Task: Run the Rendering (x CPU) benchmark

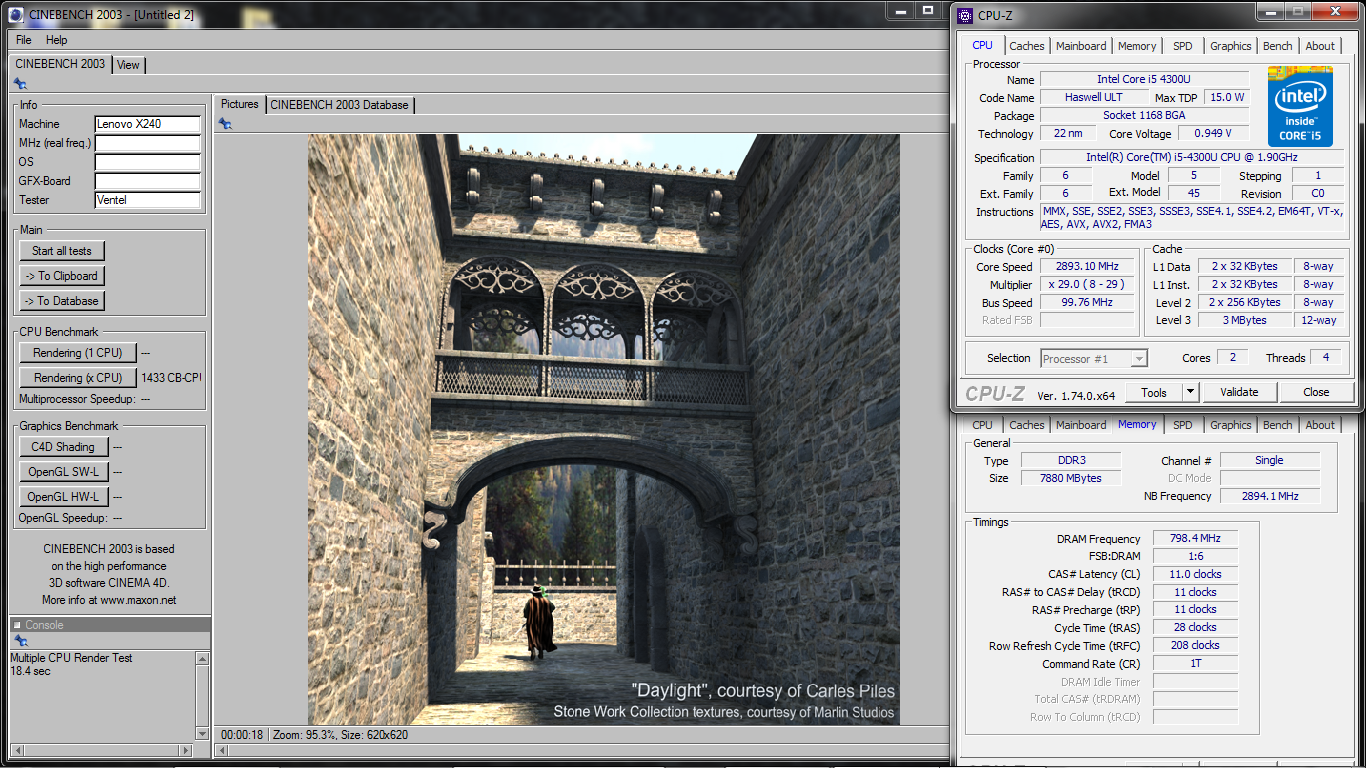Action: pyautogui.click(x=78, y=378)
